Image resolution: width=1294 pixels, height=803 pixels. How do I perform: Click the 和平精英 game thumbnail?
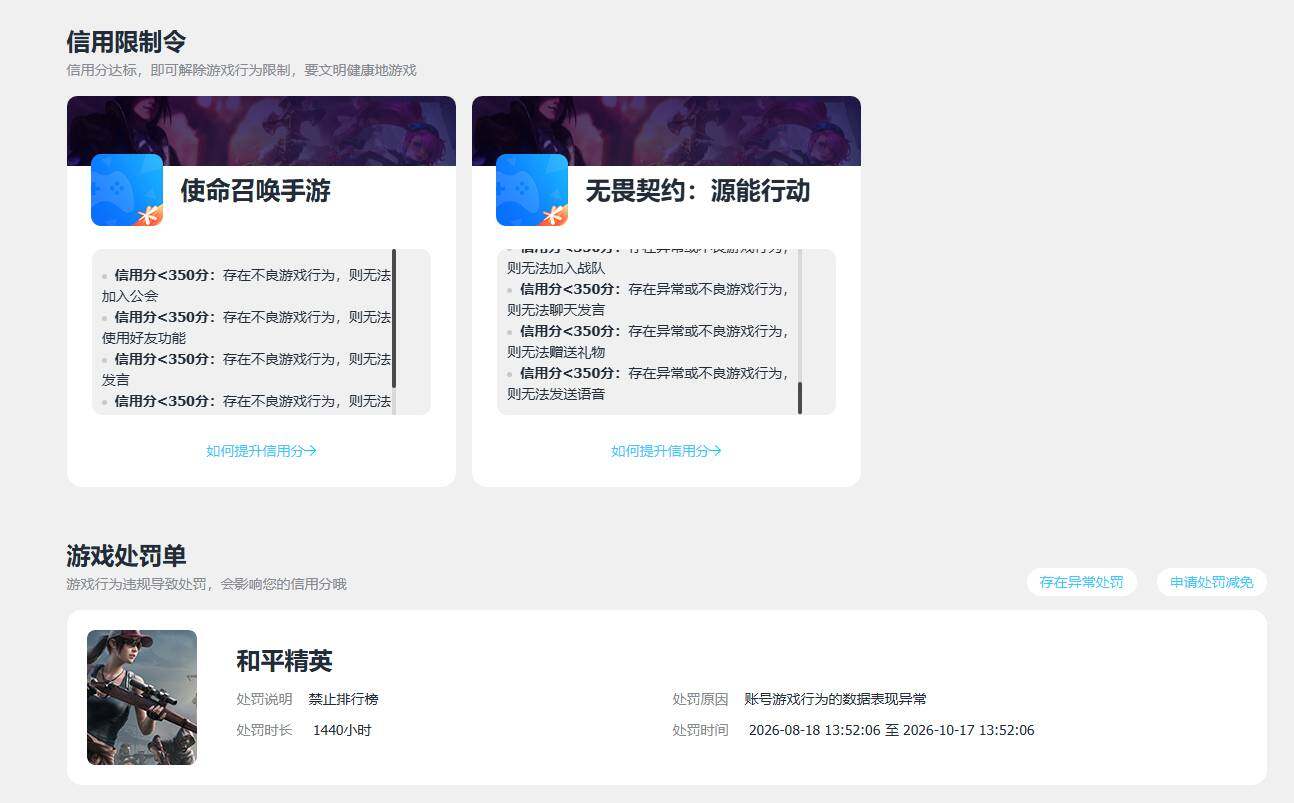(x=142, y=697)
